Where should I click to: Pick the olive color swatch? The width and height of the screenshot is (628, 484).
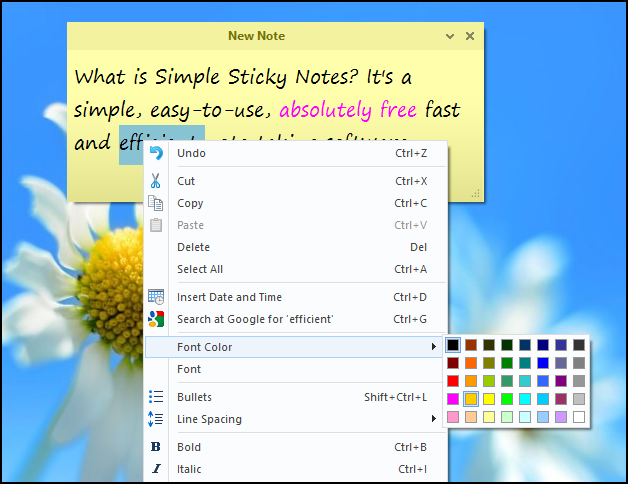489,363
